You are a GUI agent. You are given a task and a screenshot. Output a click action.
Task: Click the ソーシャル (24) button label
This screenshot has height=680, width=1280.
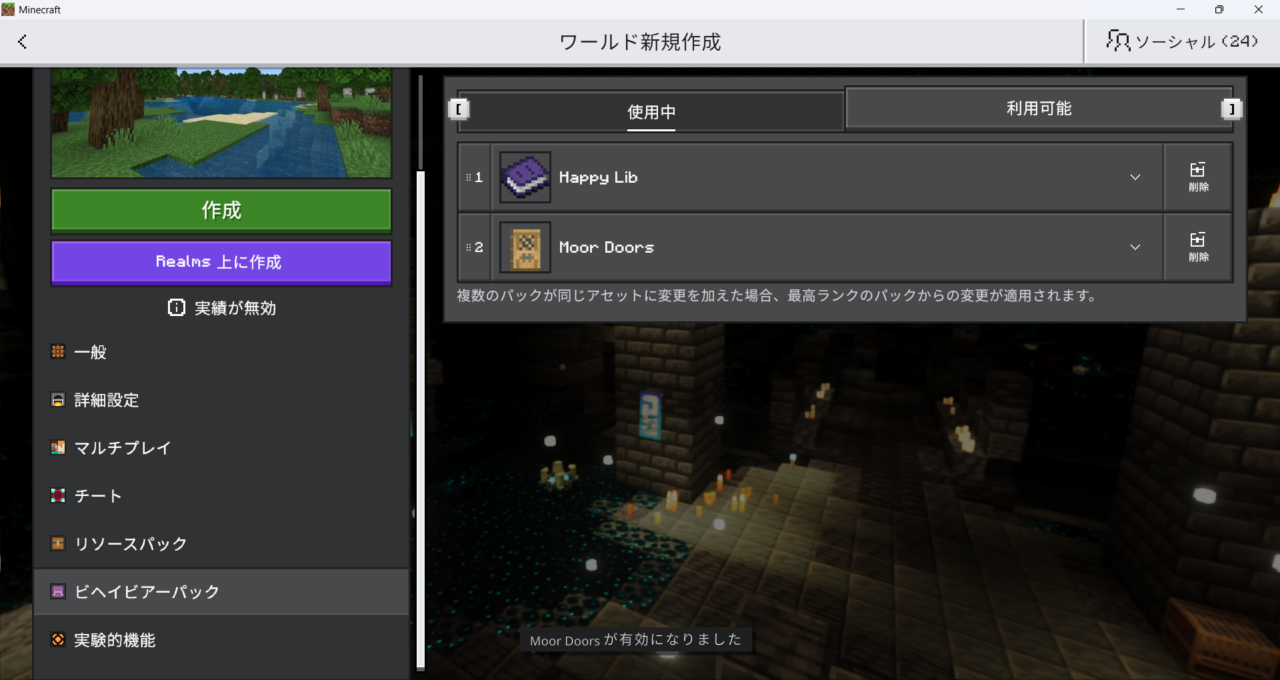pos(1197,42)
